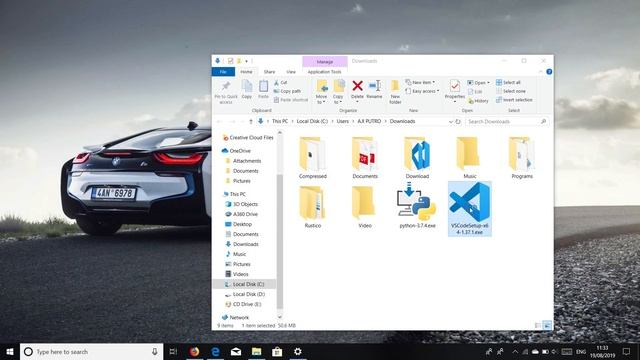Click This PC in address bar
This screenshot has width=640, height=360.
pyautogui.click(x=280, y=121)
